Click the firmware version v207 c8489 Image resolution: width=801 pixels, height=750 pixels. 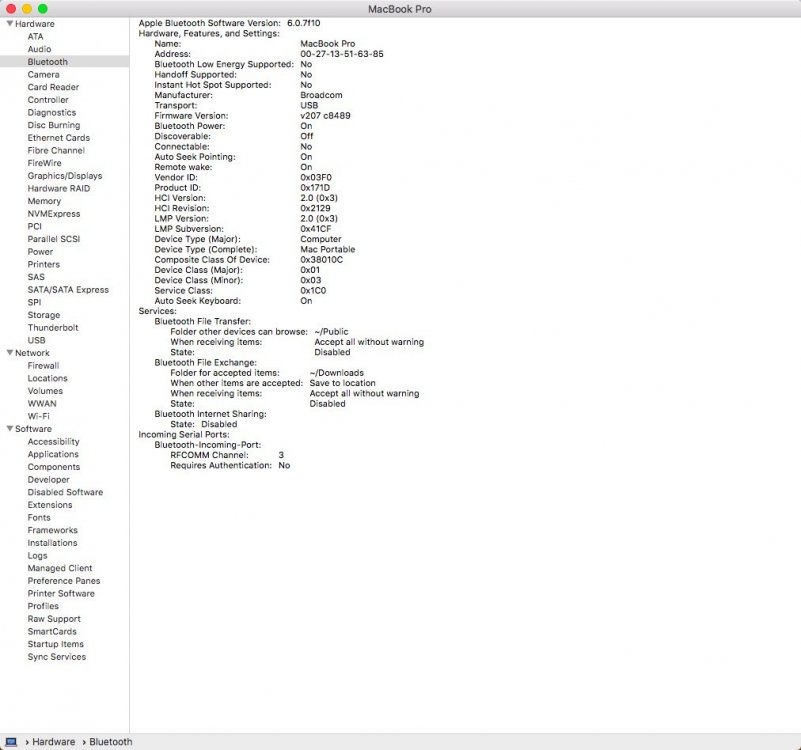pyautogui.click(x=325, y=115)
